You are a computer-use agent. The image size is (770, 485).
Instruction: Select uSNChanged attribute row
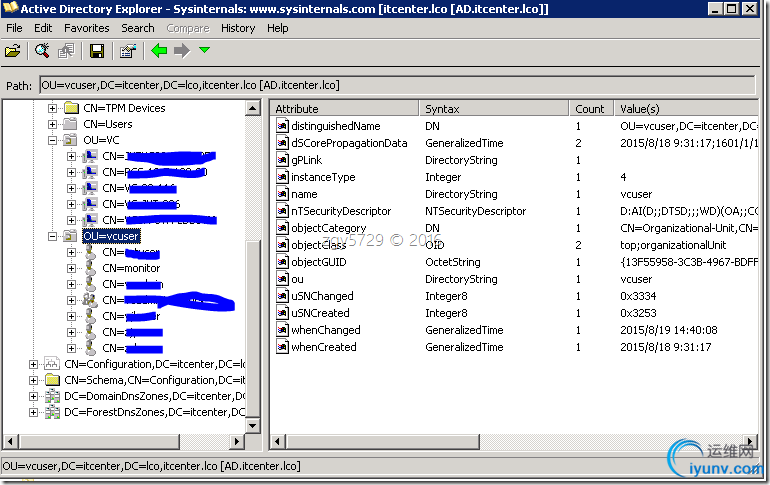pos(516,296)
